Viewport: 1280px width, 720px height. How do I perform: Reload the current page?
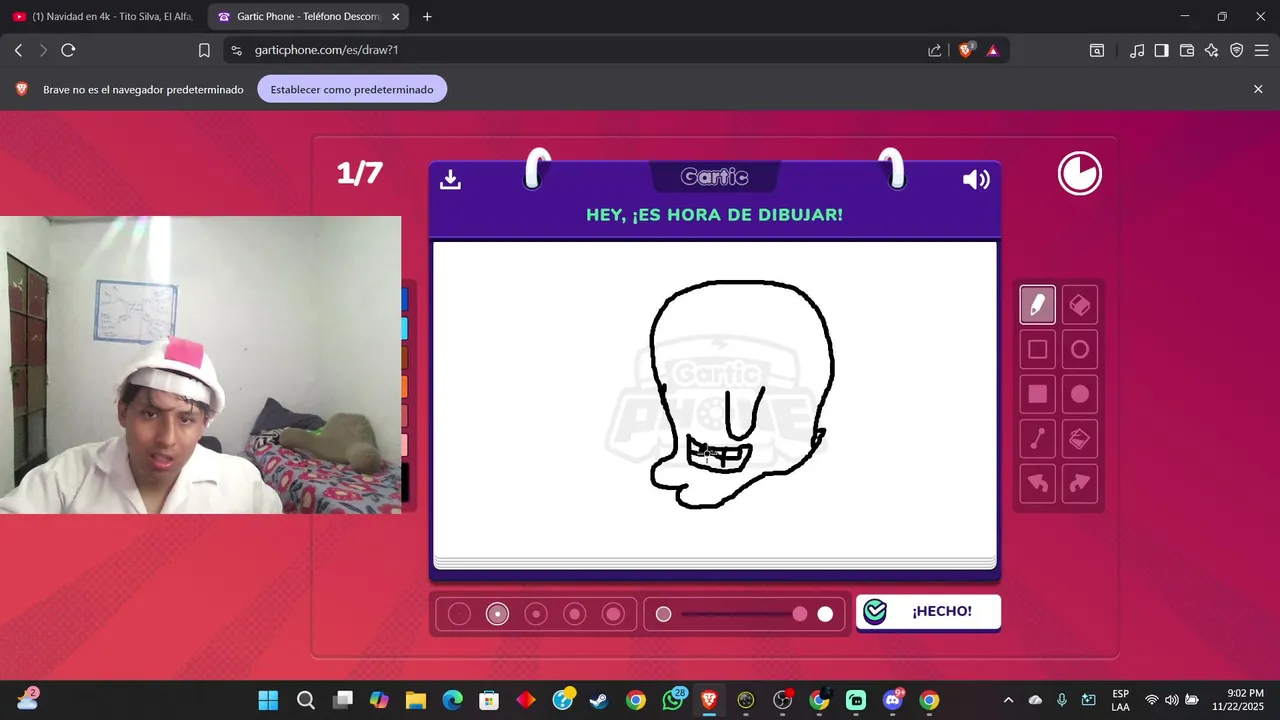pyautogui.click(x=68, y=50)
